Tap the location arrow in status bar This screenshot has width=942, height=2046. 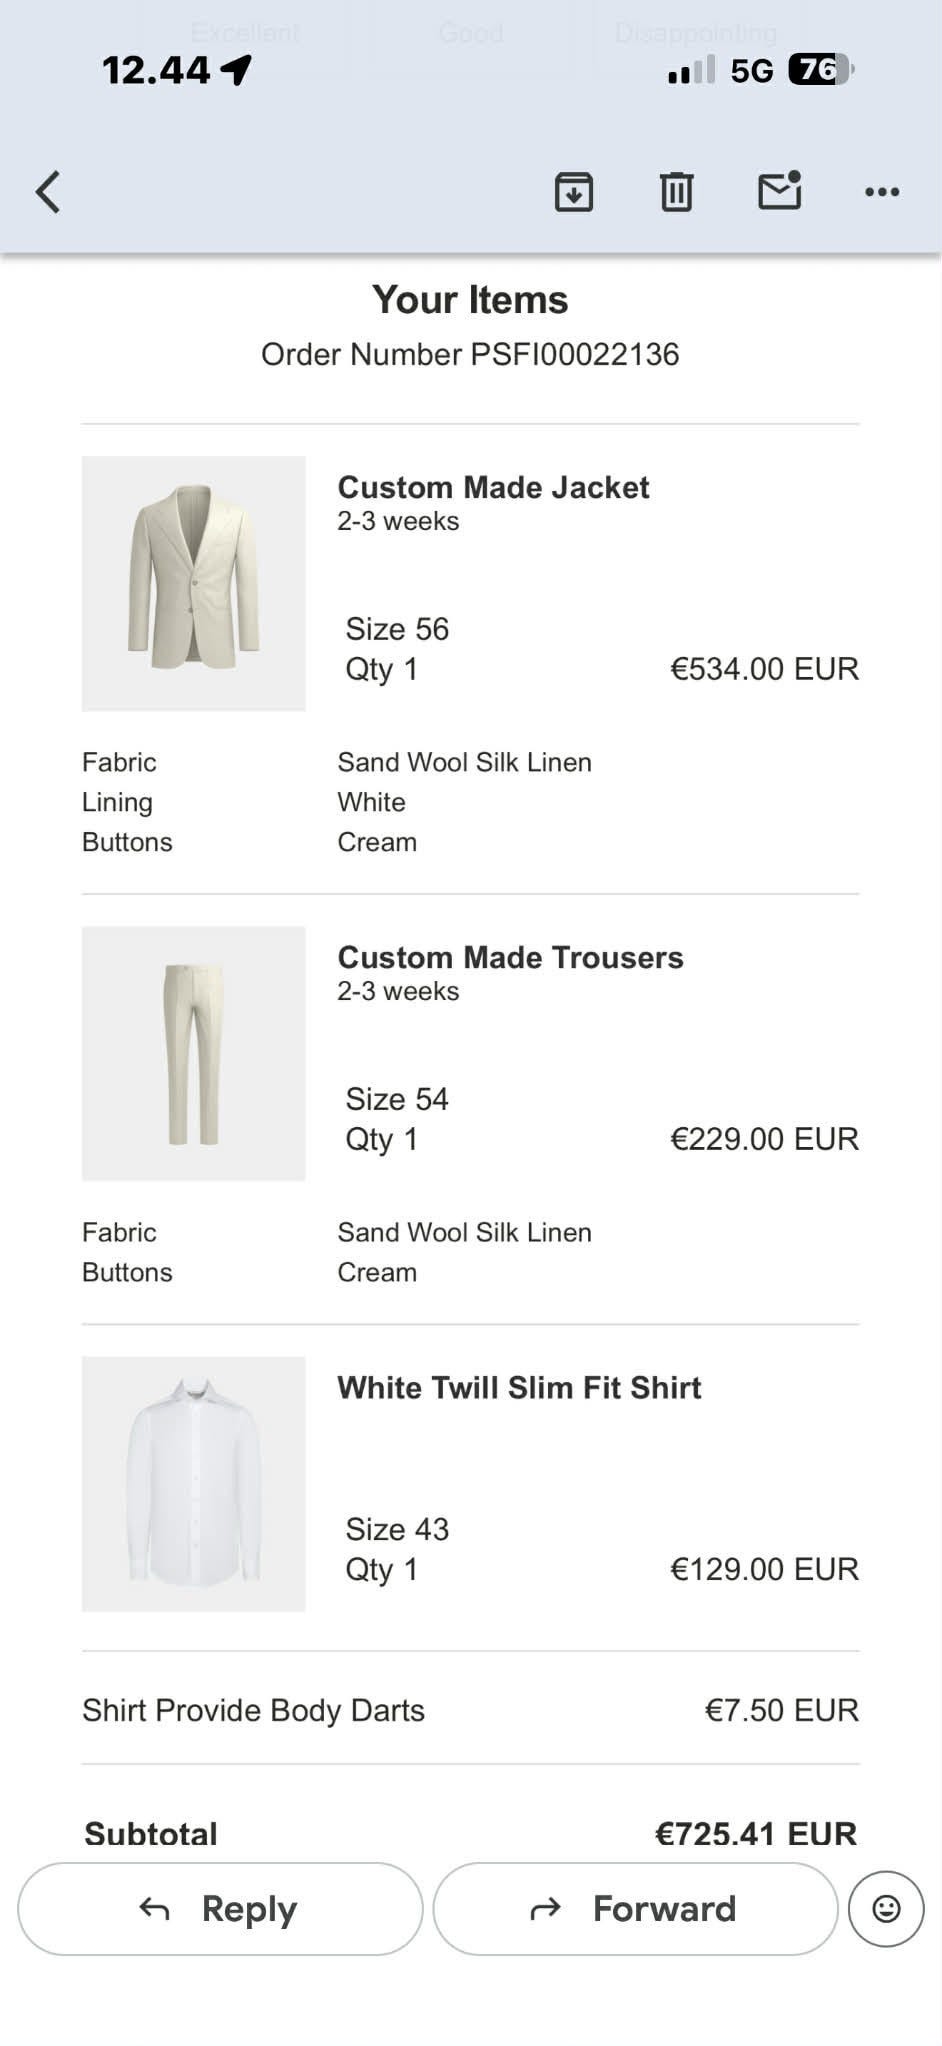(x=237, y=69)
